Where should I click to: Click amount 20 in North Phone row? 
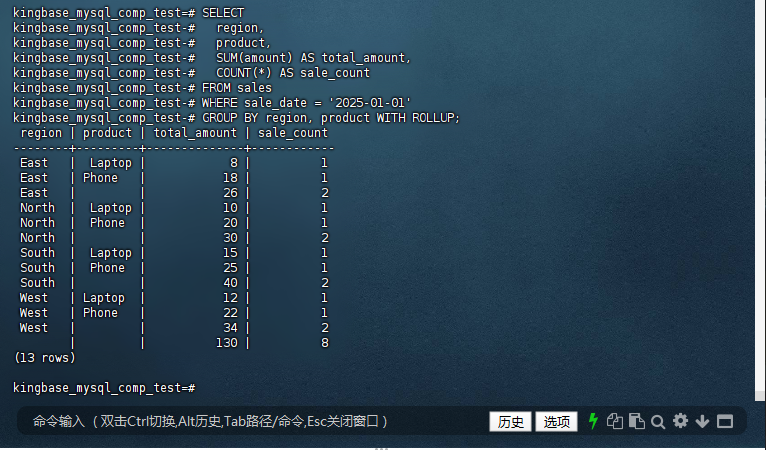230,223
